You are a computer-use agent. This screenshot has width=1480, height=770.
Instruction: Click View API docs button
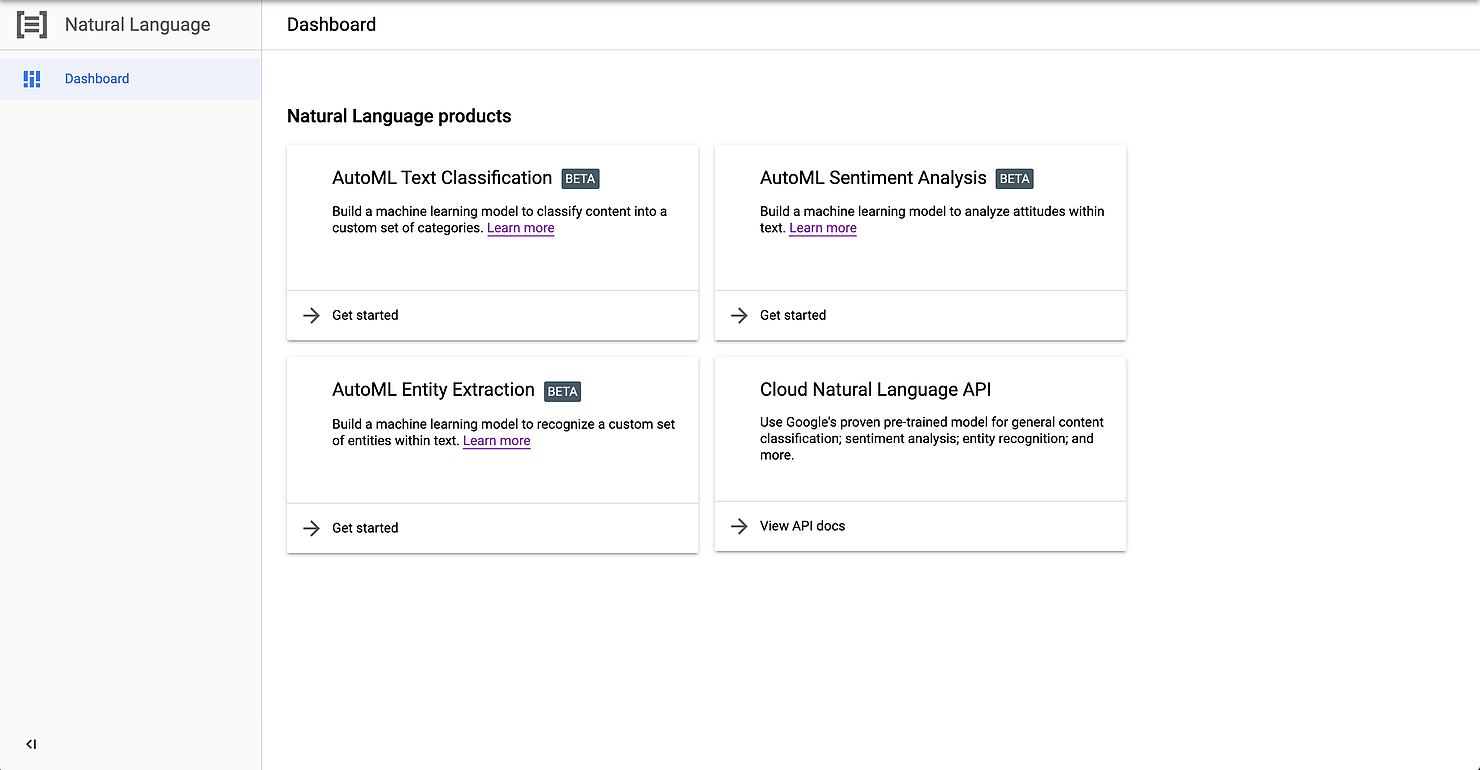802,526
